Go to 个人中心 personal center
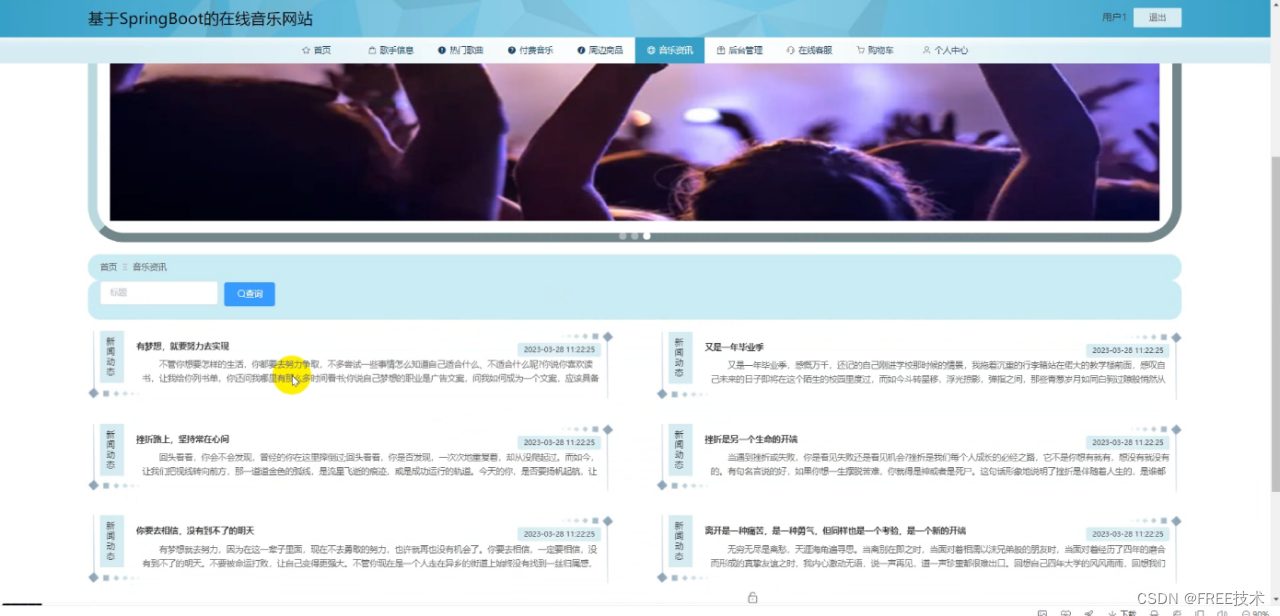This screenshot has width=1280, height=616. tap(945, 50)
